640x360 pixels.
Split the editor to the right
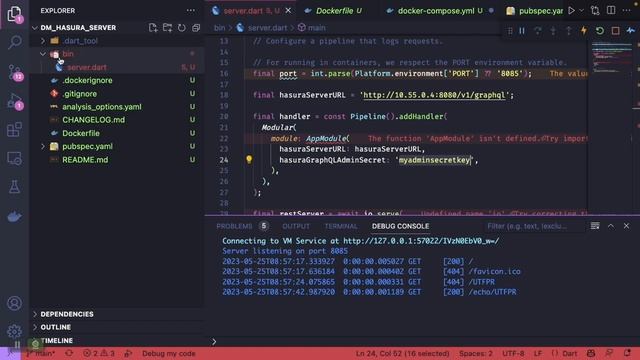[611, 11]
